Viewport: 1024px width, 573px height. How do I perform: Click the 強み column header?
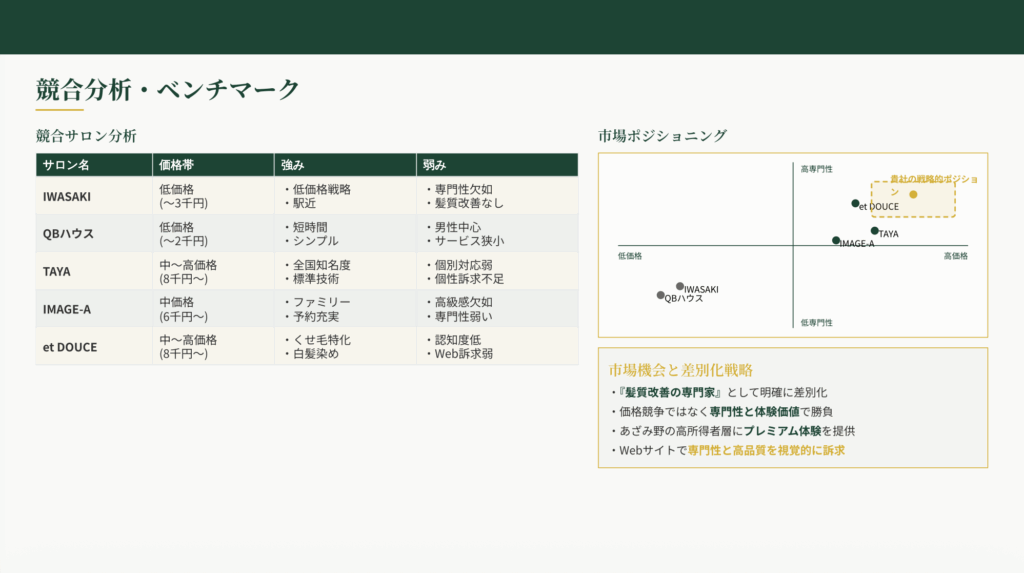(293, 165)
